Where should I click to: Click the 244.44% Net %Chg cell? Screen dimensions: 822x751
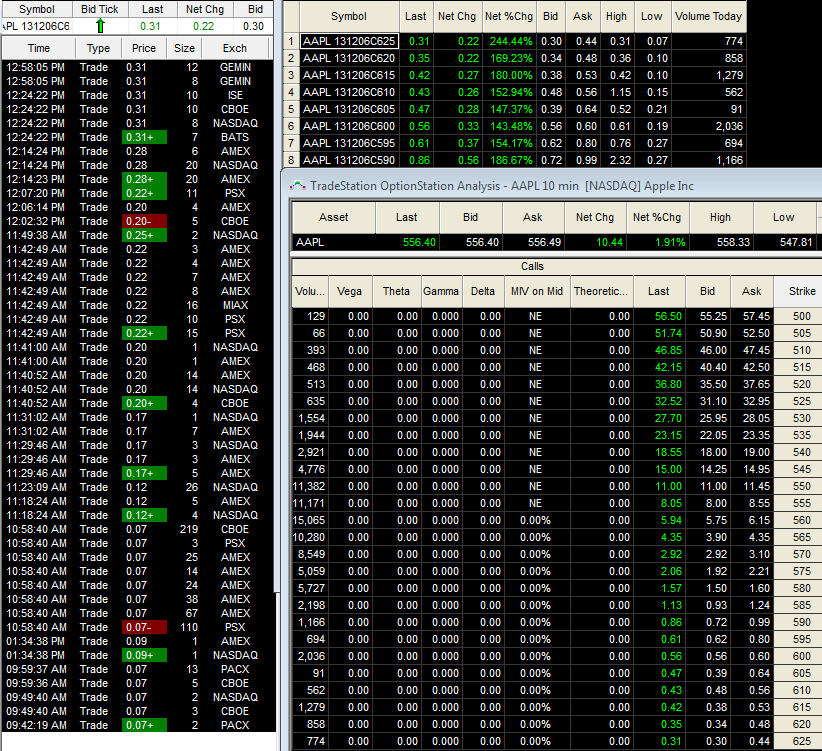[x=509, y=41]
